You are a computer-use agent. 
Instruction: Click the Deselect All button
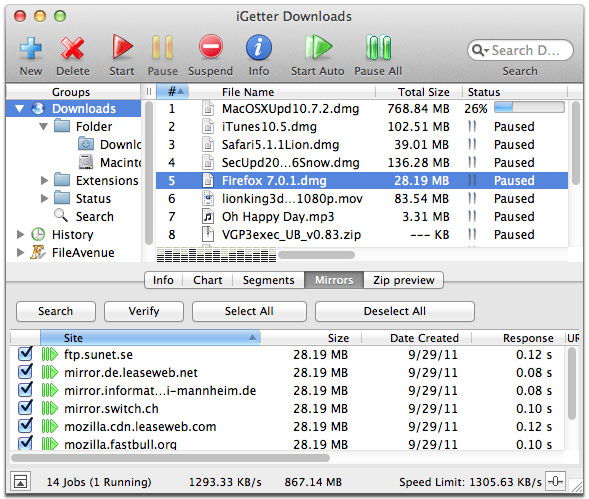pyautogui.click(x=395, y=311)
